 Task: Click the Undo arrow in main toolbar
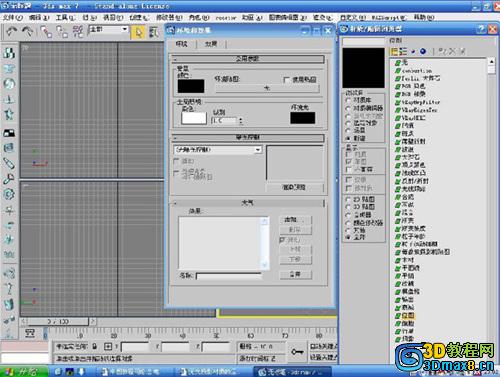[11, 32]
